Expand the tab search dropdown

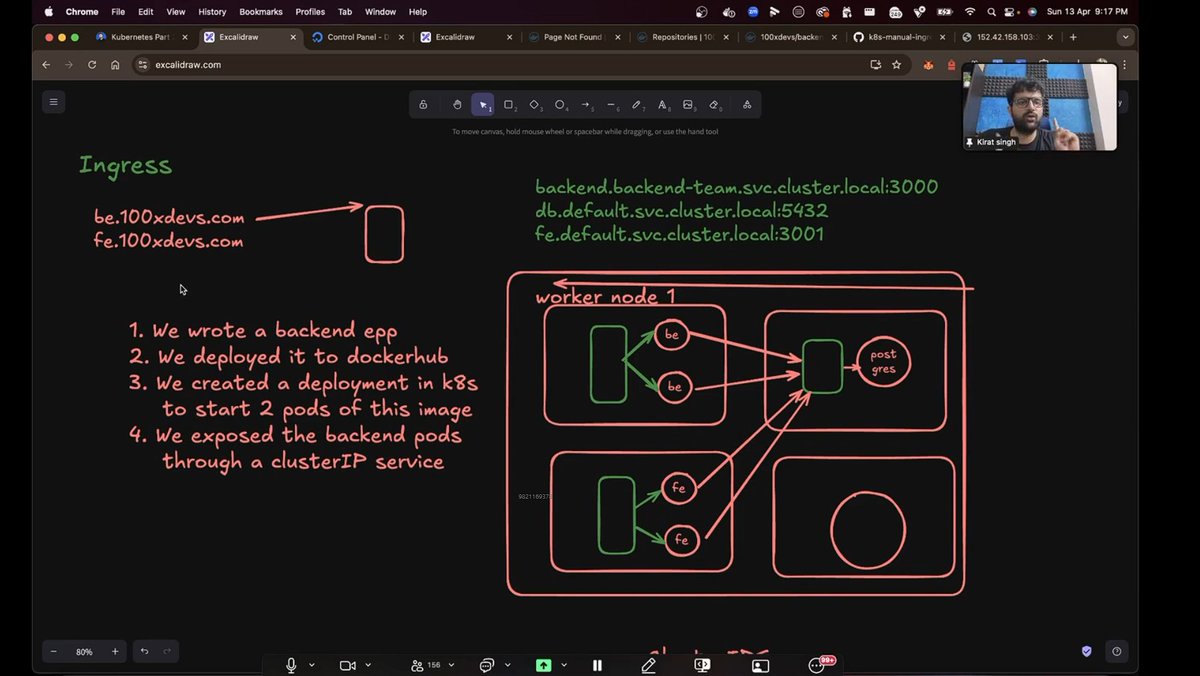point(1126,37)
